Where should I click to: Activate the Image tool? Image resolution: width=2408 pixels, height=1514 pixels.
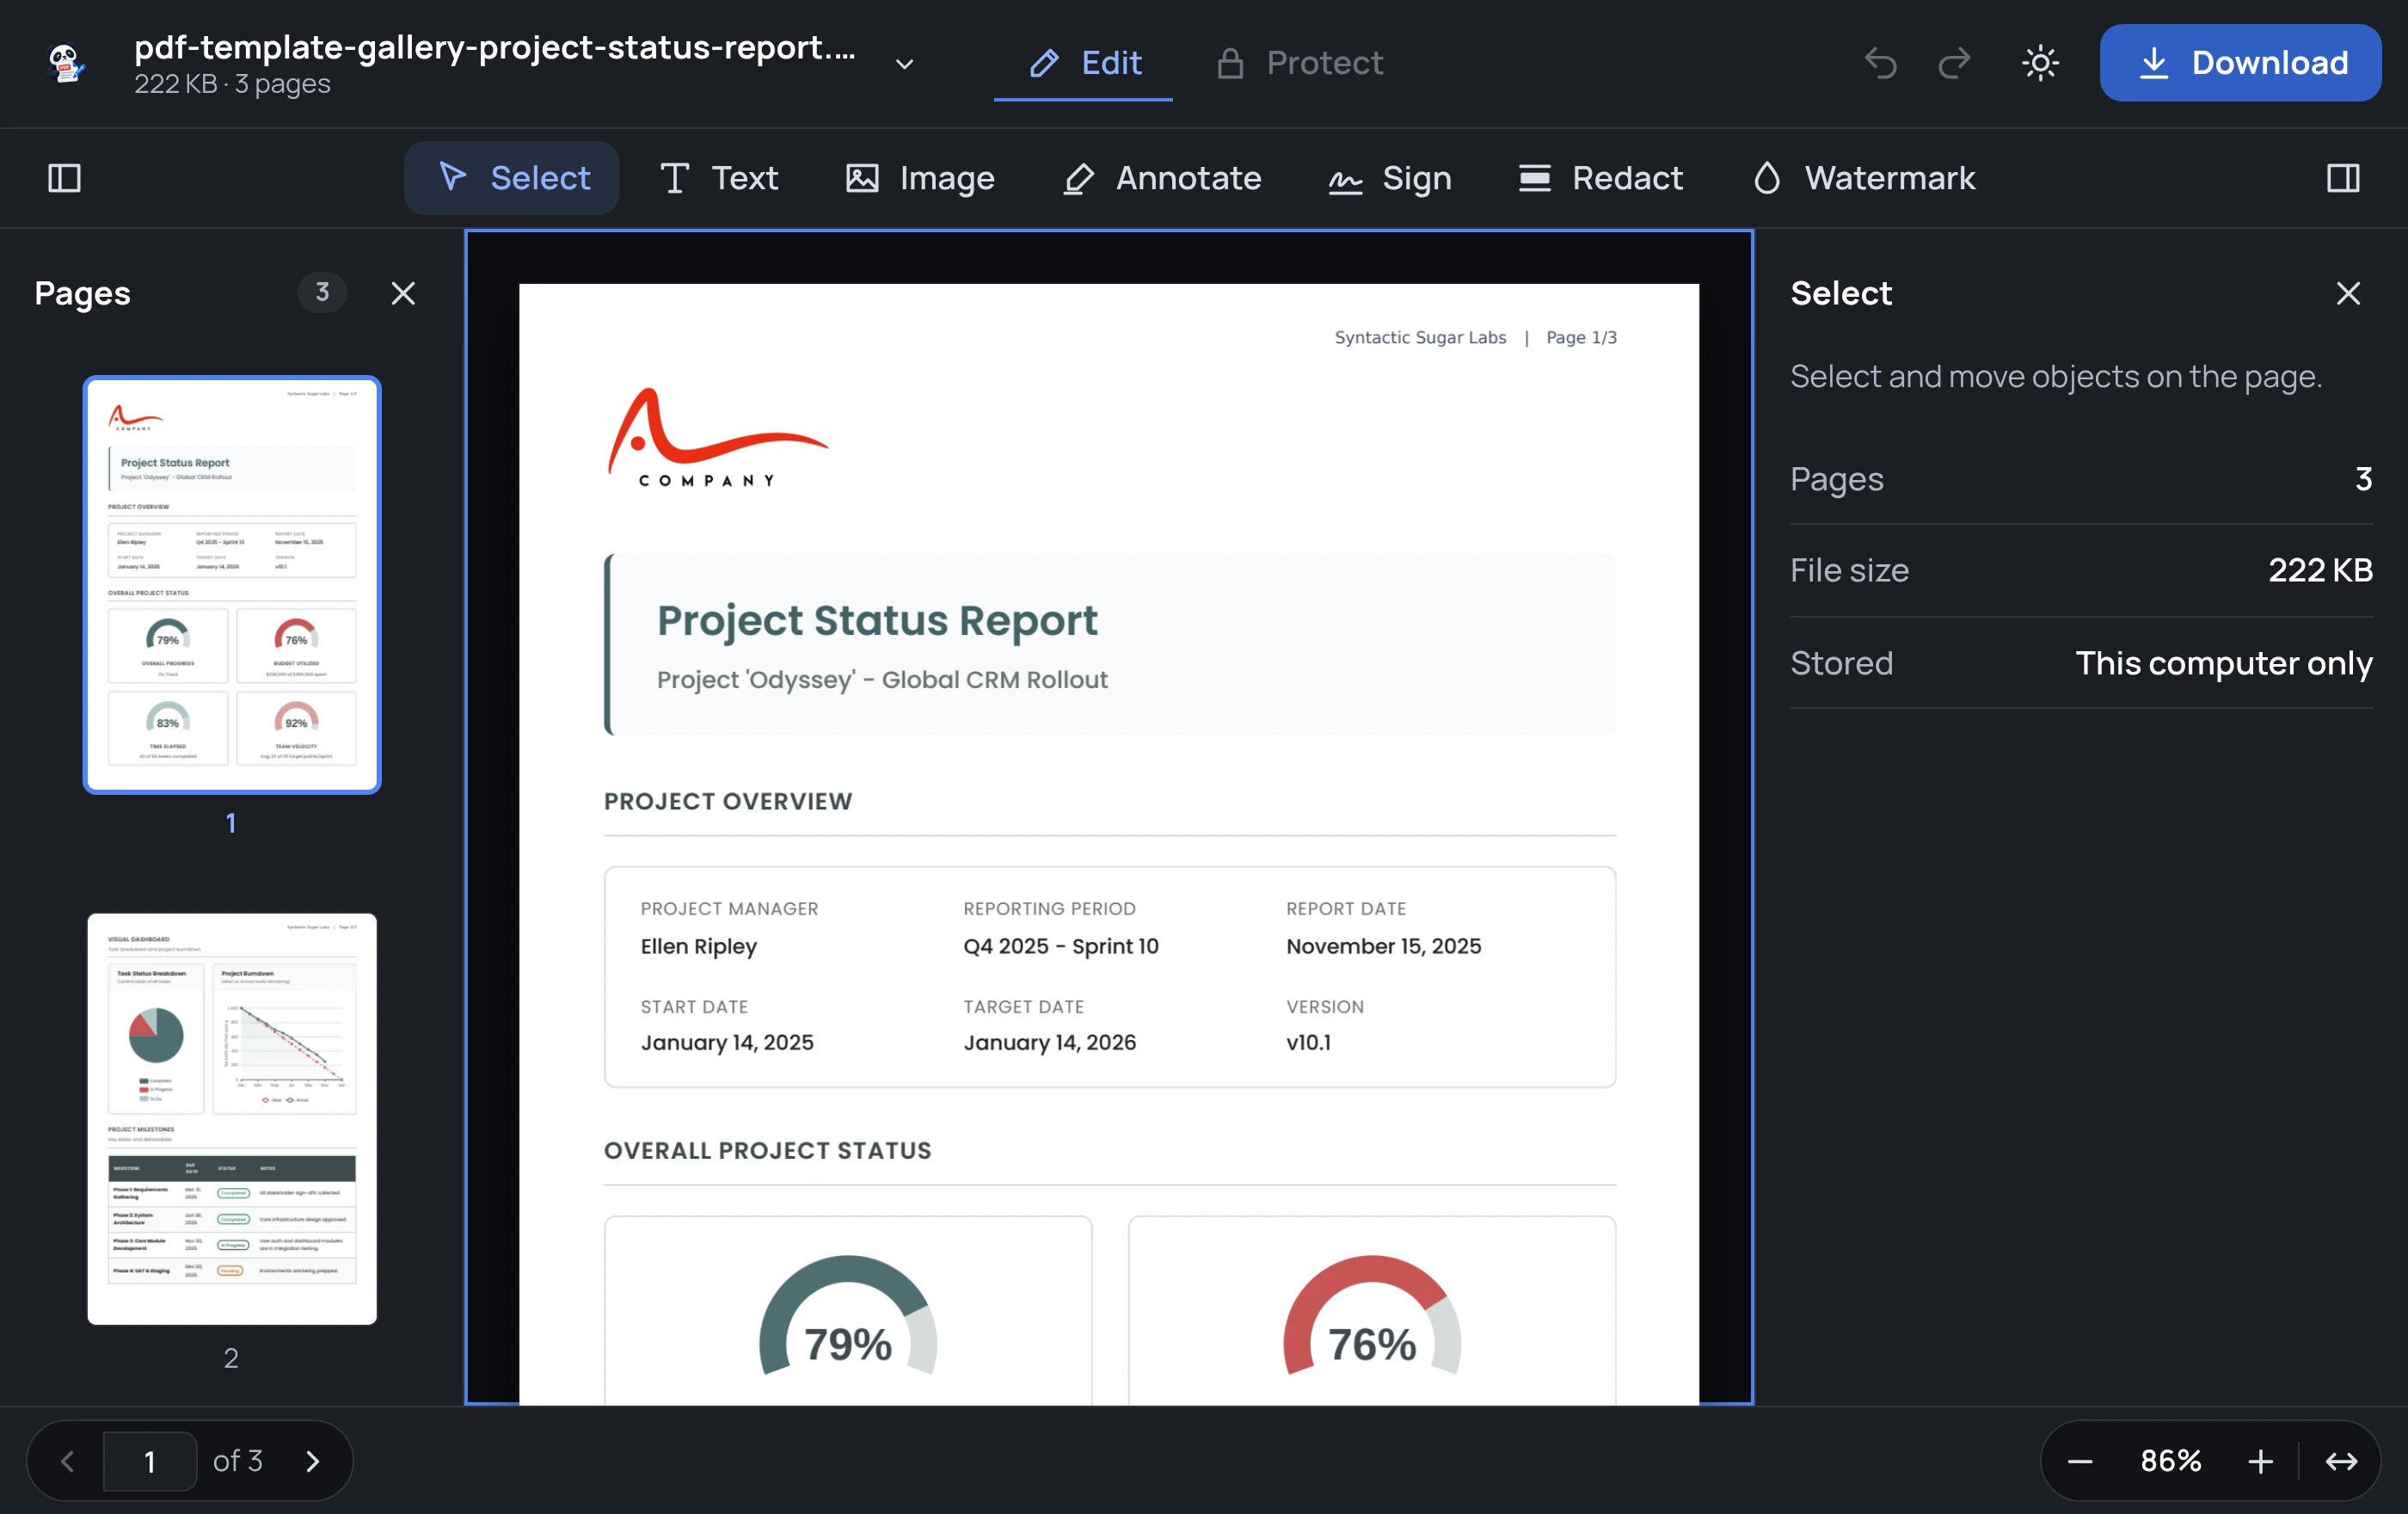coord(920,178)
